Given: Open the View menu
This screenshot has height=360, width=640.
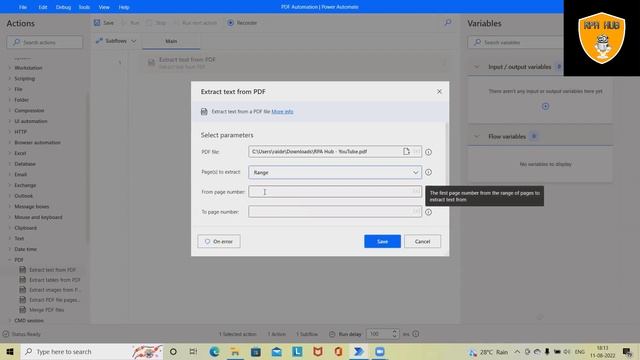Looking at the screenshot, I should (104, 7).
